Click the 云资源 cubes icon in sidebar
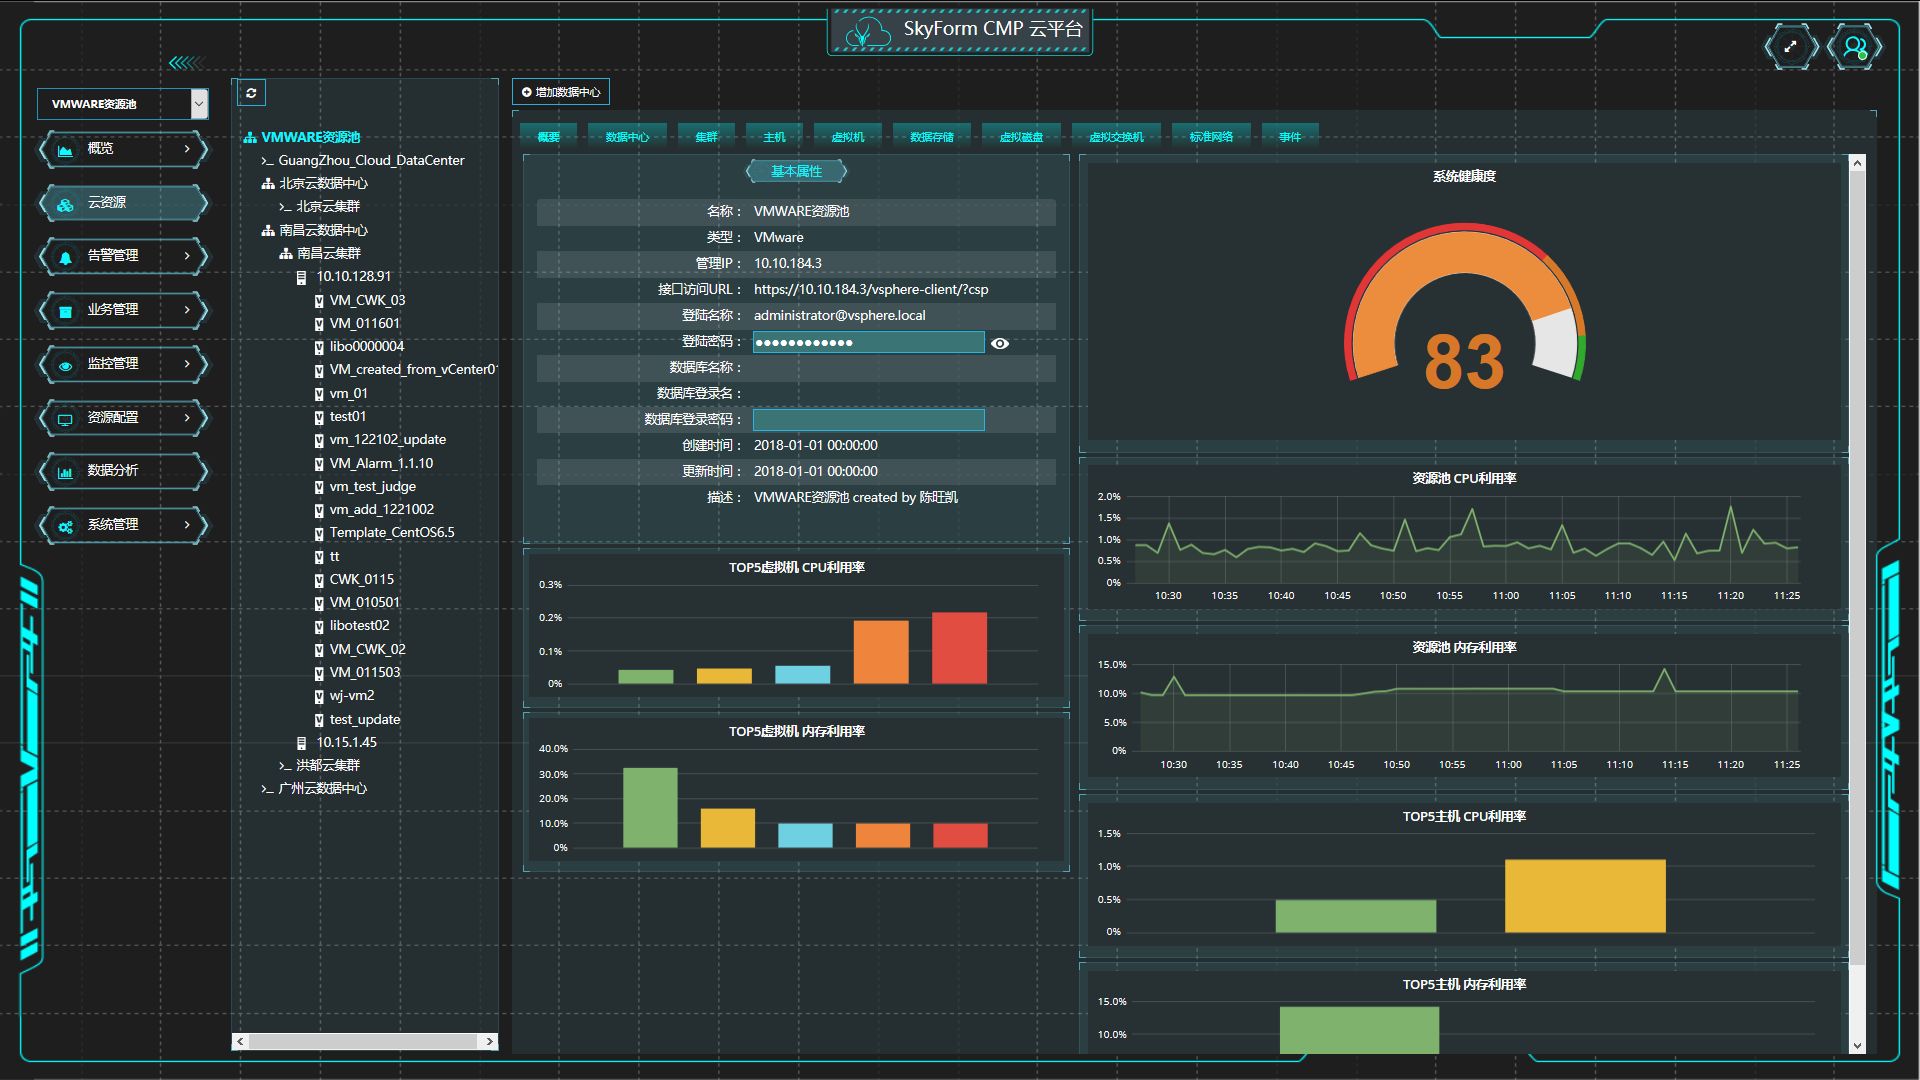The width and height of the screenshot is (1920, 1080). click(65, 204)
